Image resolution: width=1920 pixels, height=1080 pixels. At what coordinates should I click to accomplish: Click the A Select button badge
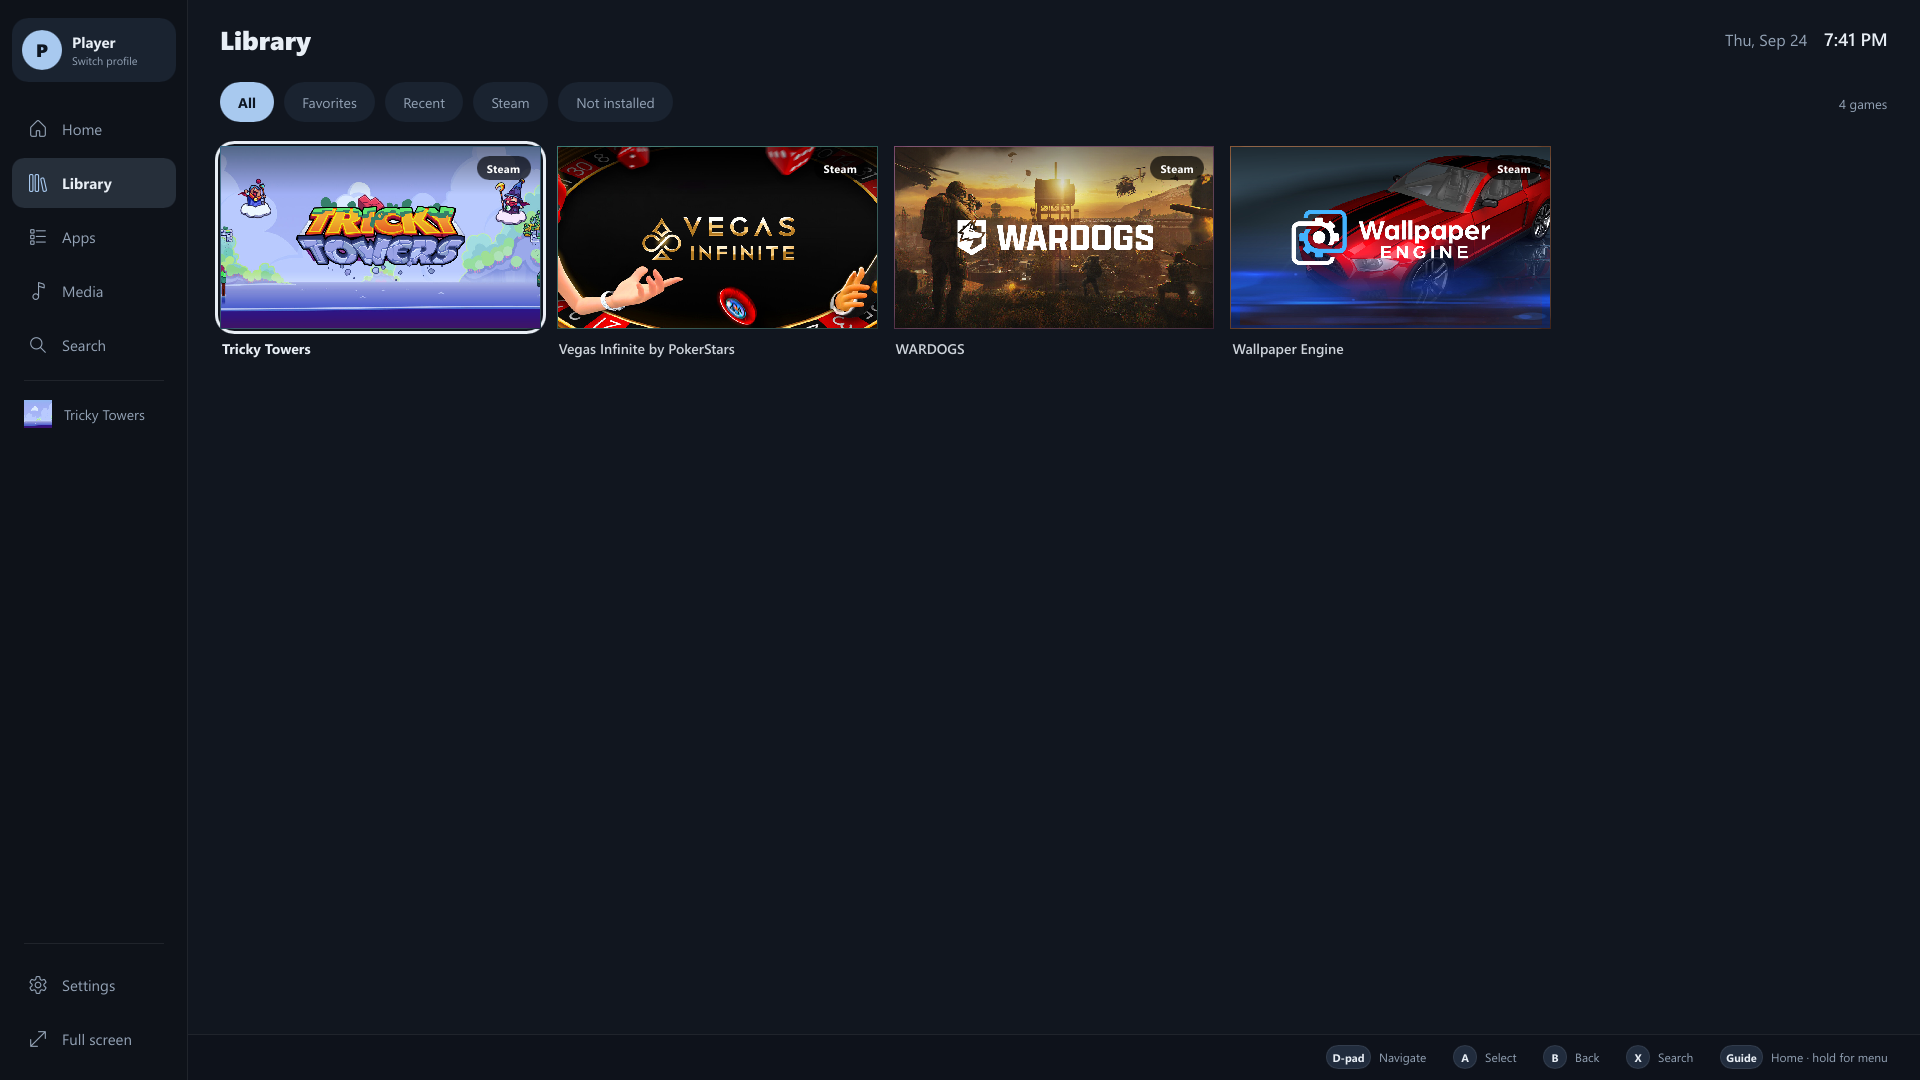(x=1465, y=1057)
